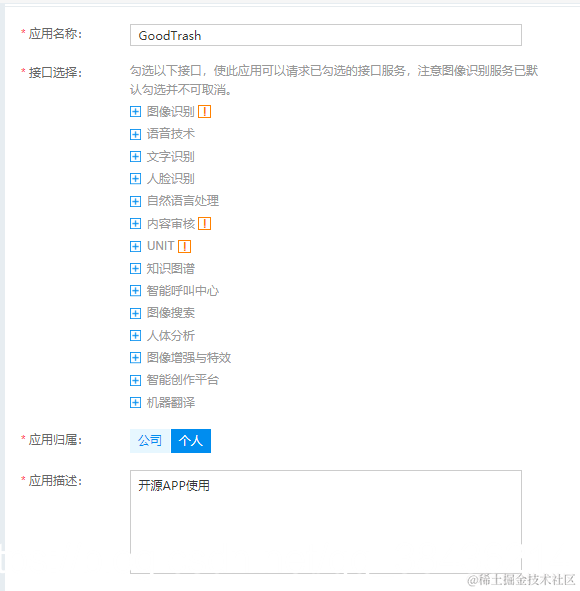
Task: Click the UNIT label text
Action: (x=161, y=246)
